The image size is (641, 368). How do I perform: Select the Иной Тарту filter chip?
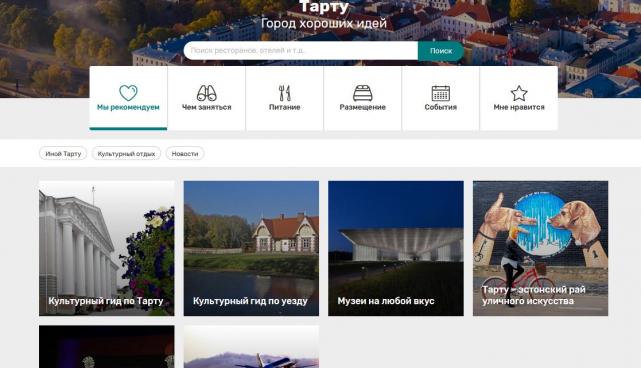(63, 154)
